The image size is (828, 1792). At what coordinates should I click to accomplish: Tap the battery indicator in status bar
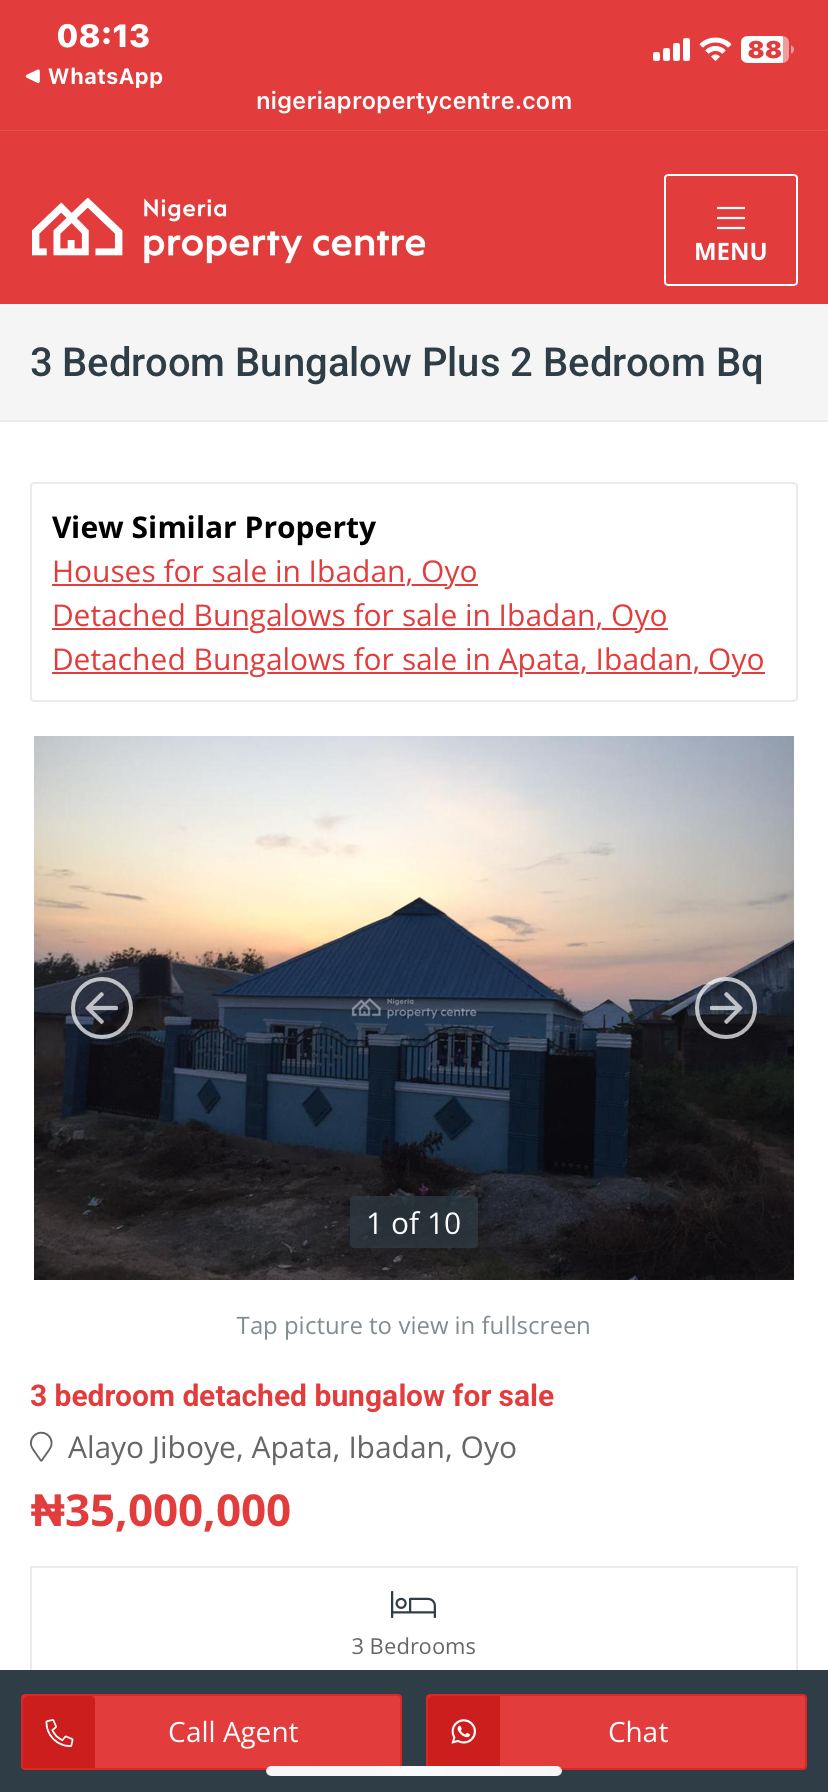[767, 50]
